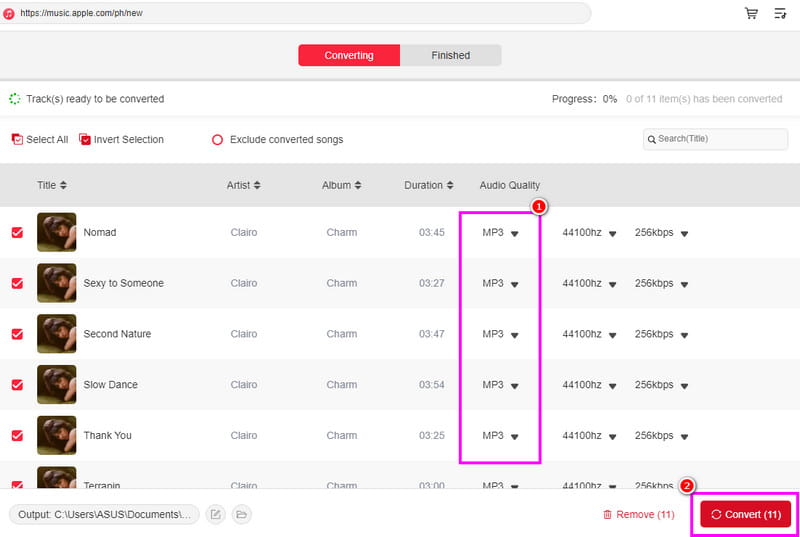Click the Sexy to Someone album thumbnail
The image size is (800, 537).
click(x=57, y=283)
